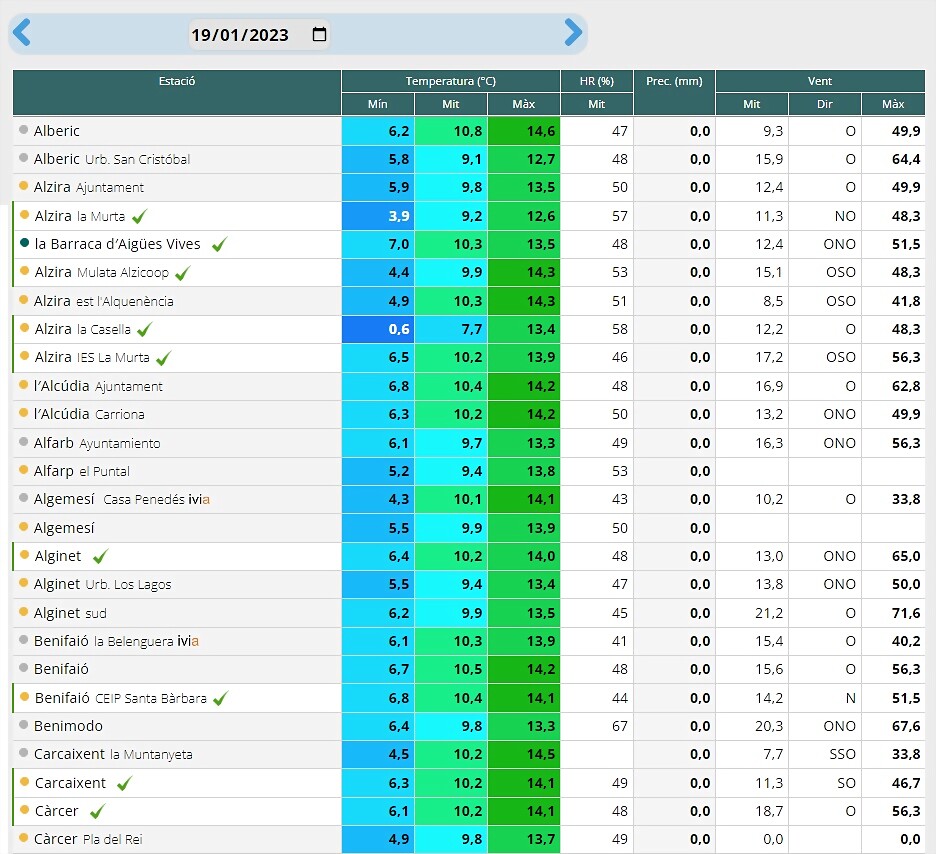Click the orange dot before l'Alcúdia Carriona
This screenshot has height=854, width=936.
tap(24, 412)
